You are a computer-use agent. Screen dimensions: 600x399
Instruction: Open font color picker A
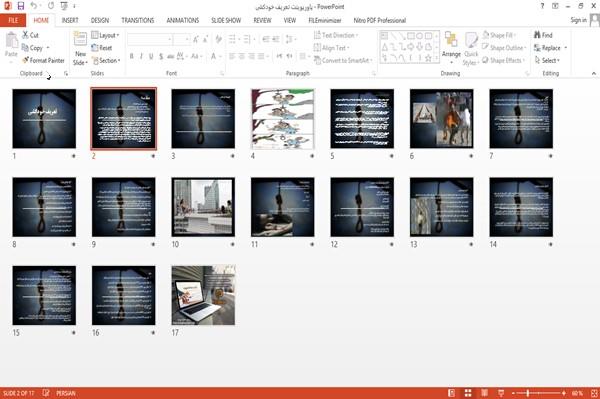[213, 56]
